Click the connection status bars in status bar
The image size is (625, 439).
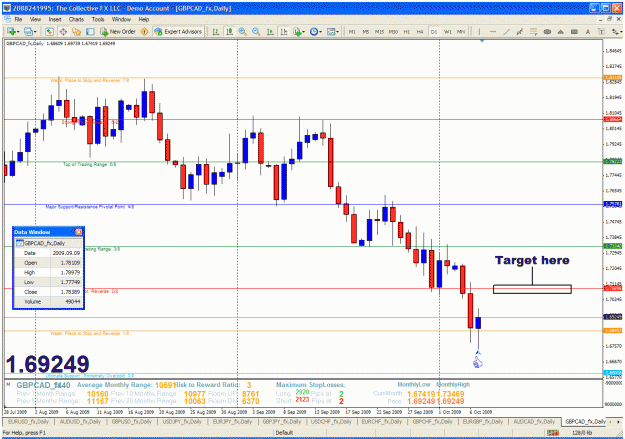point(552,433)
